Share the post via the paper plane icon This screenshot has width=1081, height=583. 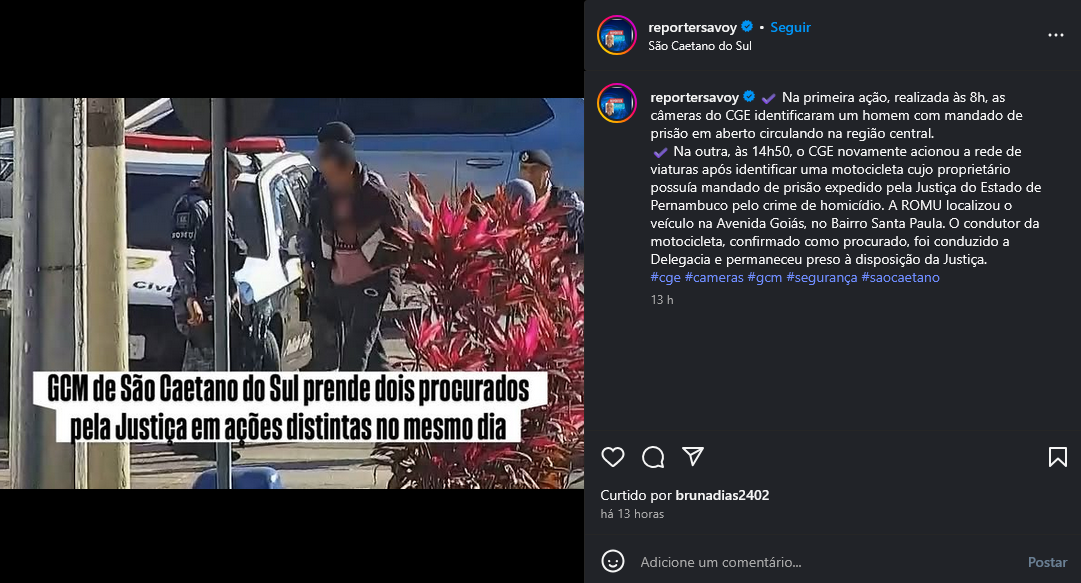click(x=693, y=456)
